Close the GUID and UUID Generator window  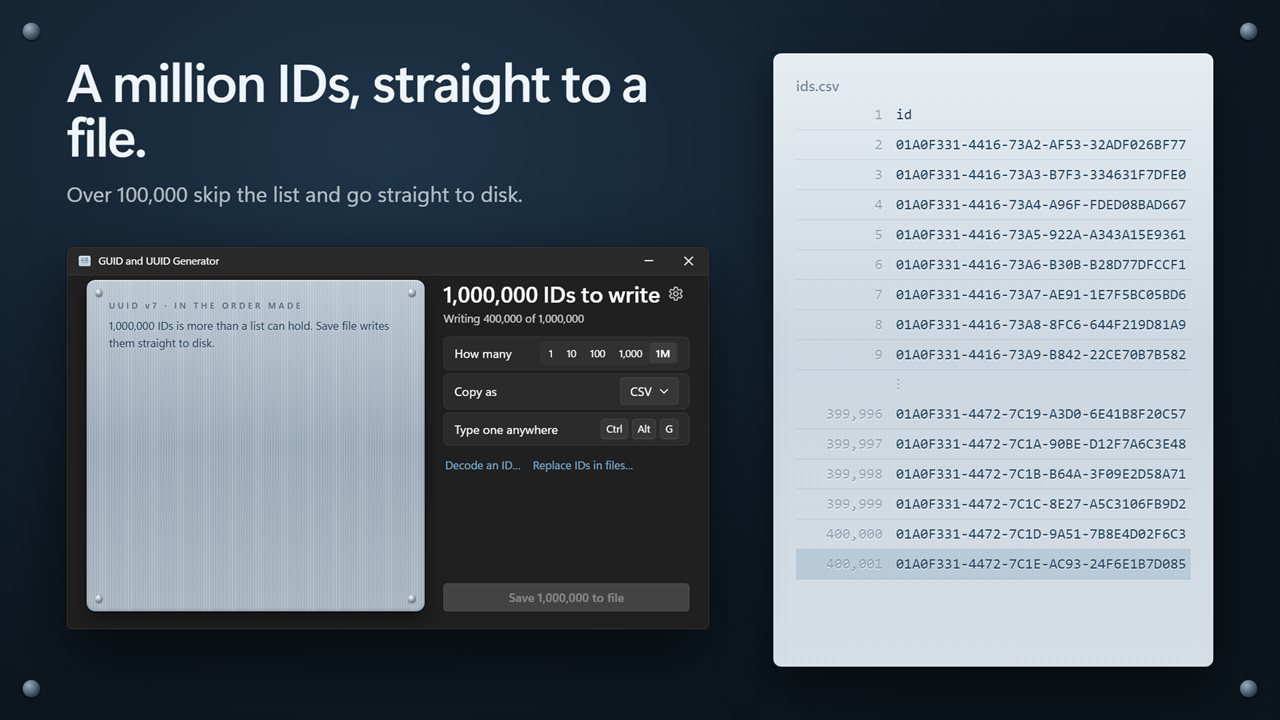(x=688, y=261)
